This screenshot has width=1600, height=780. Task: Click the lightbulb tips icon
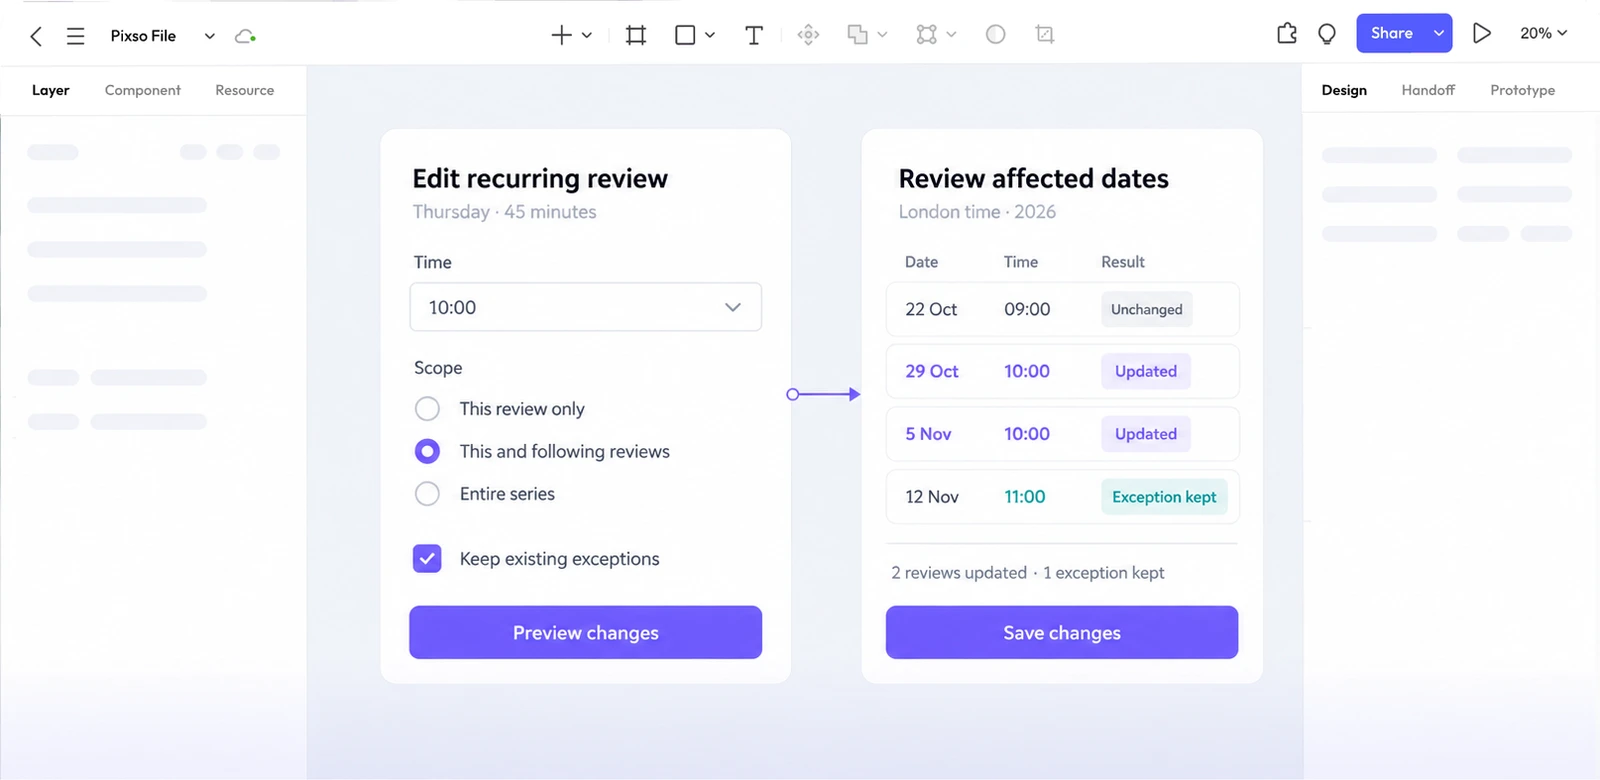(x=1327, y=34)
